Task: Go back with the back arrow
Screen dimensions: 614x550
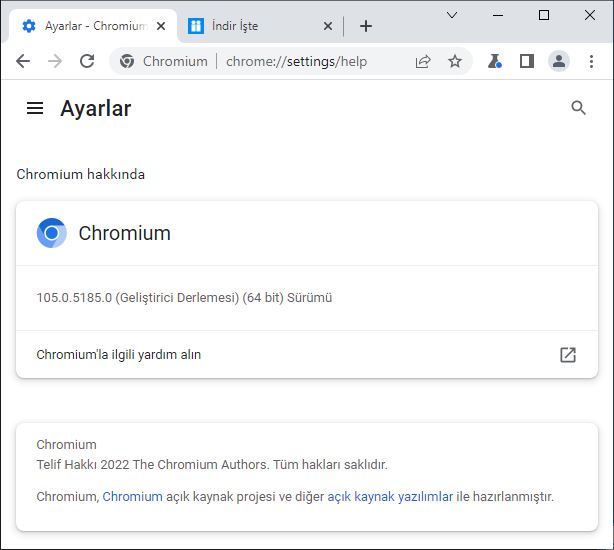Action: [x=23, y=61]
